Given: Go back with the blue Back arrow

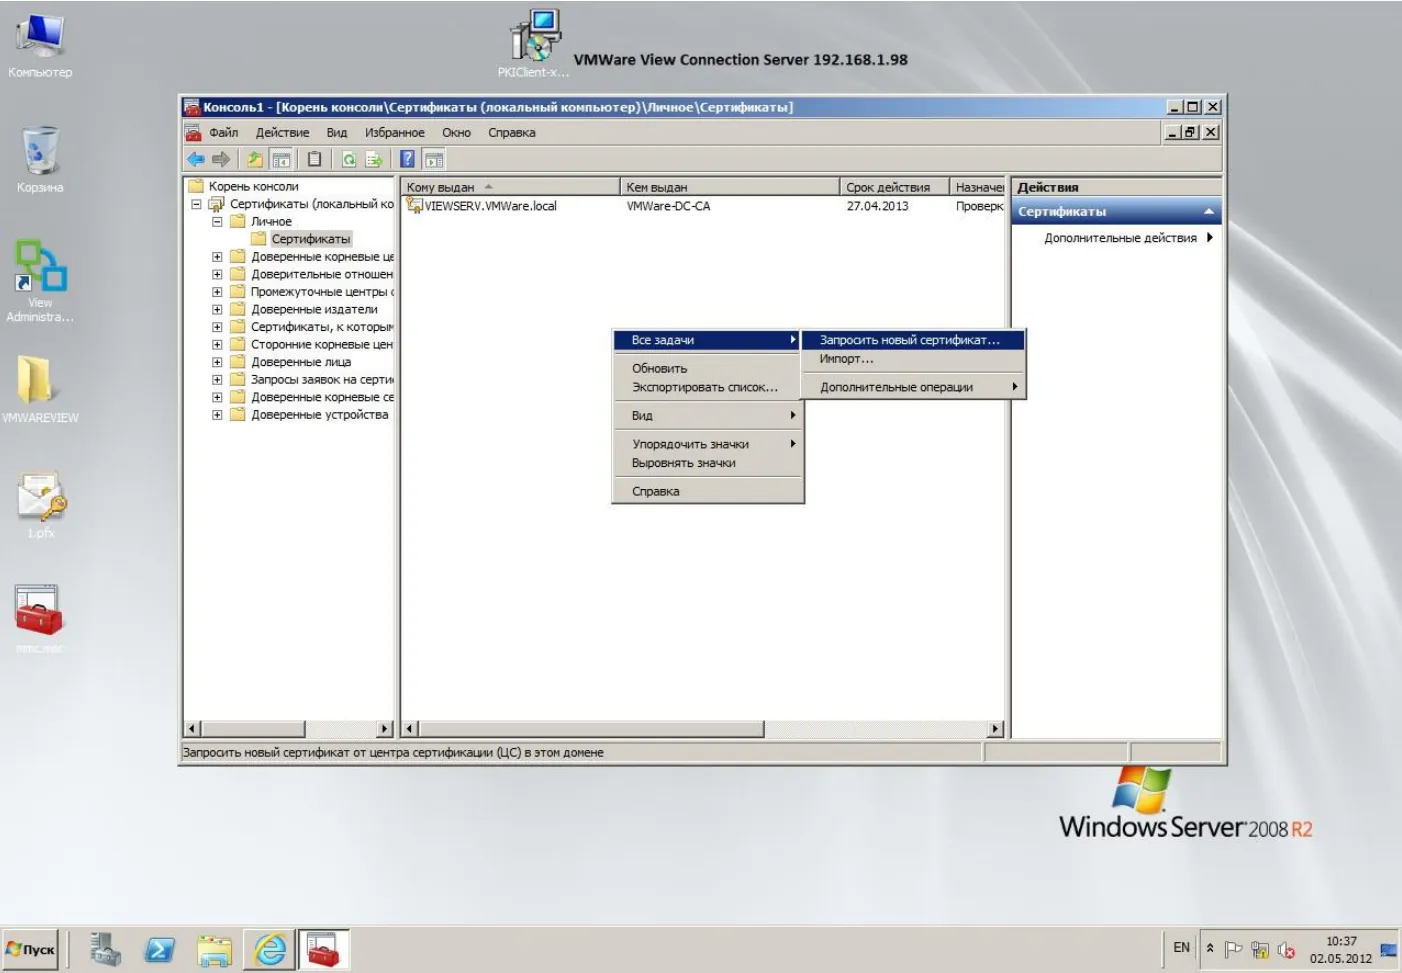Looking at the screenshot, I should pyautogui.click(x=196, y=159).
